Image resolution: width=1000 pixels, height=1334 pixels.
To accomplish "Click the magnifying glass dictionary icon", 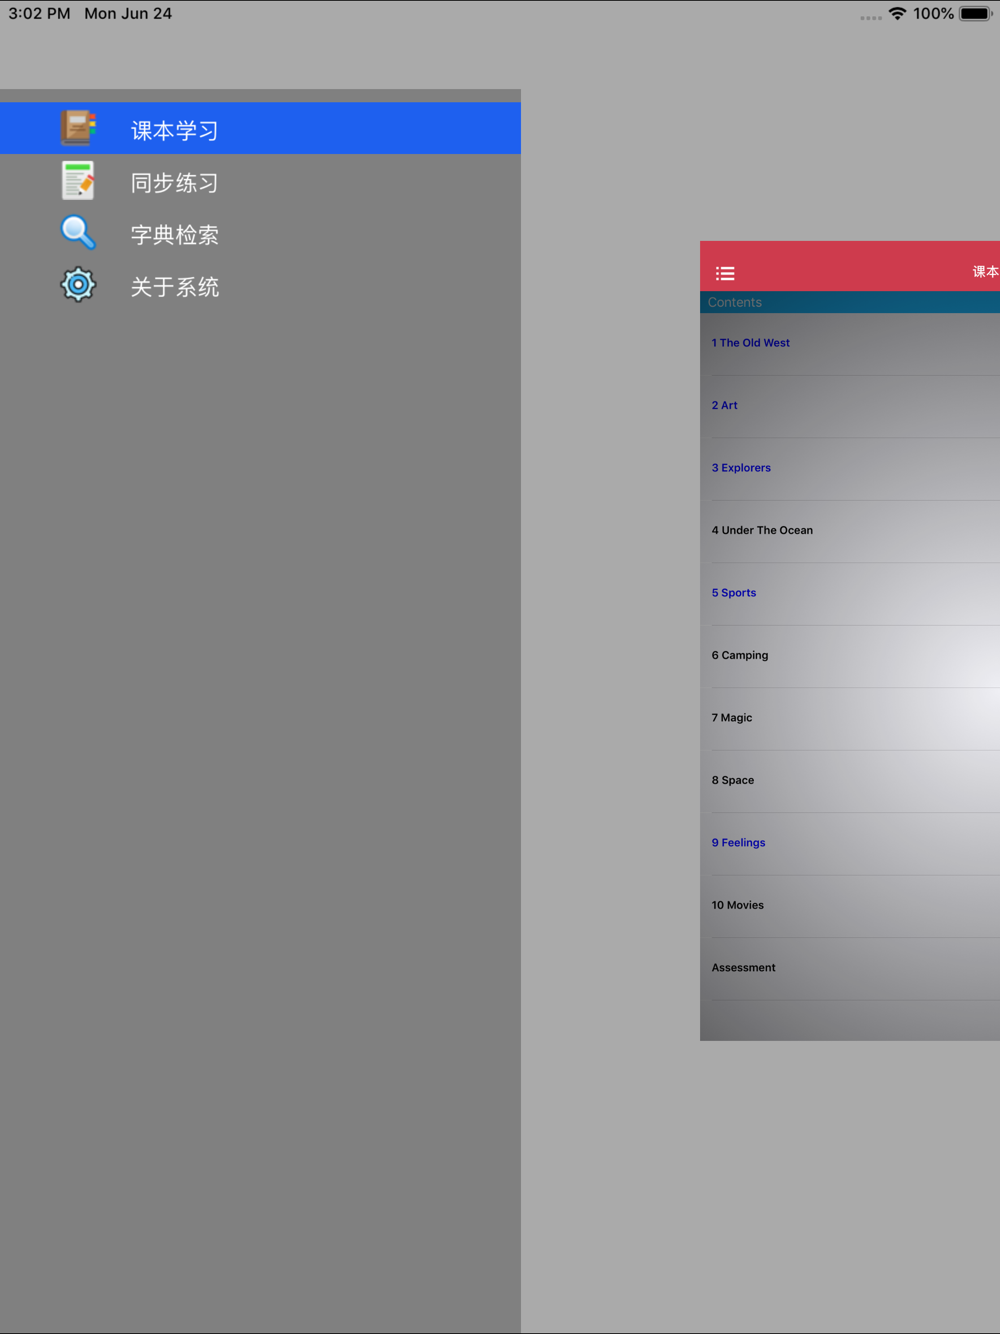I will [x=78, y=233].
